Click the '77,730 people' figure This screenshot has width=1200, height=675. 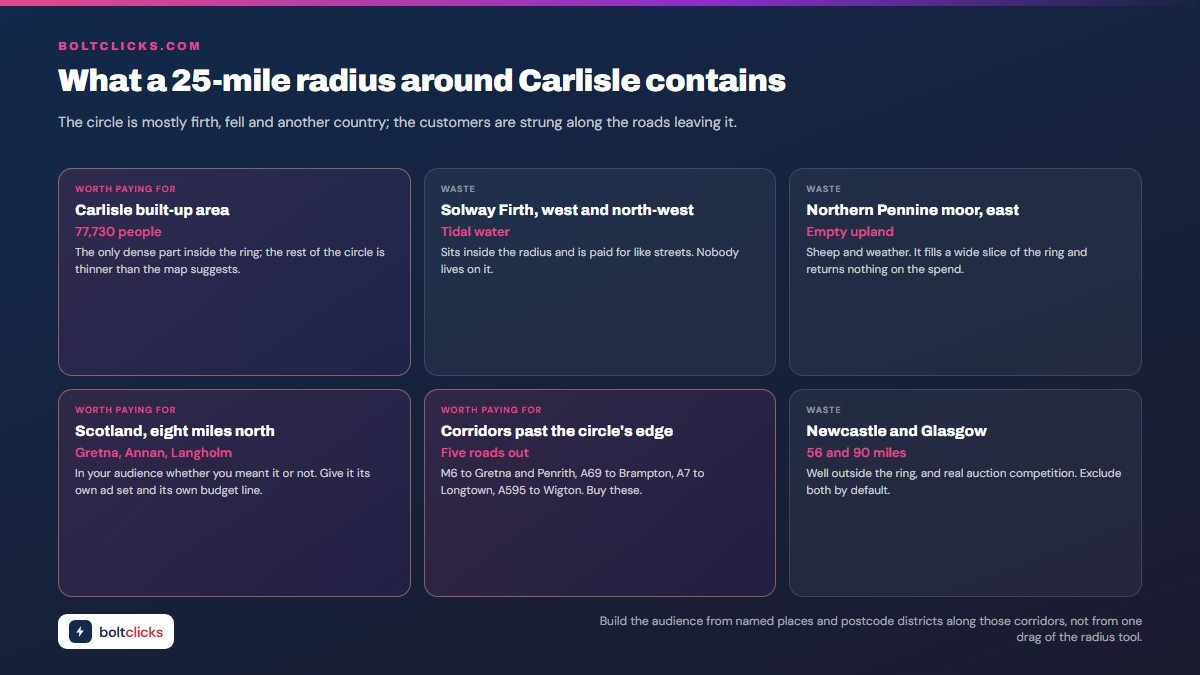[118, 232]
